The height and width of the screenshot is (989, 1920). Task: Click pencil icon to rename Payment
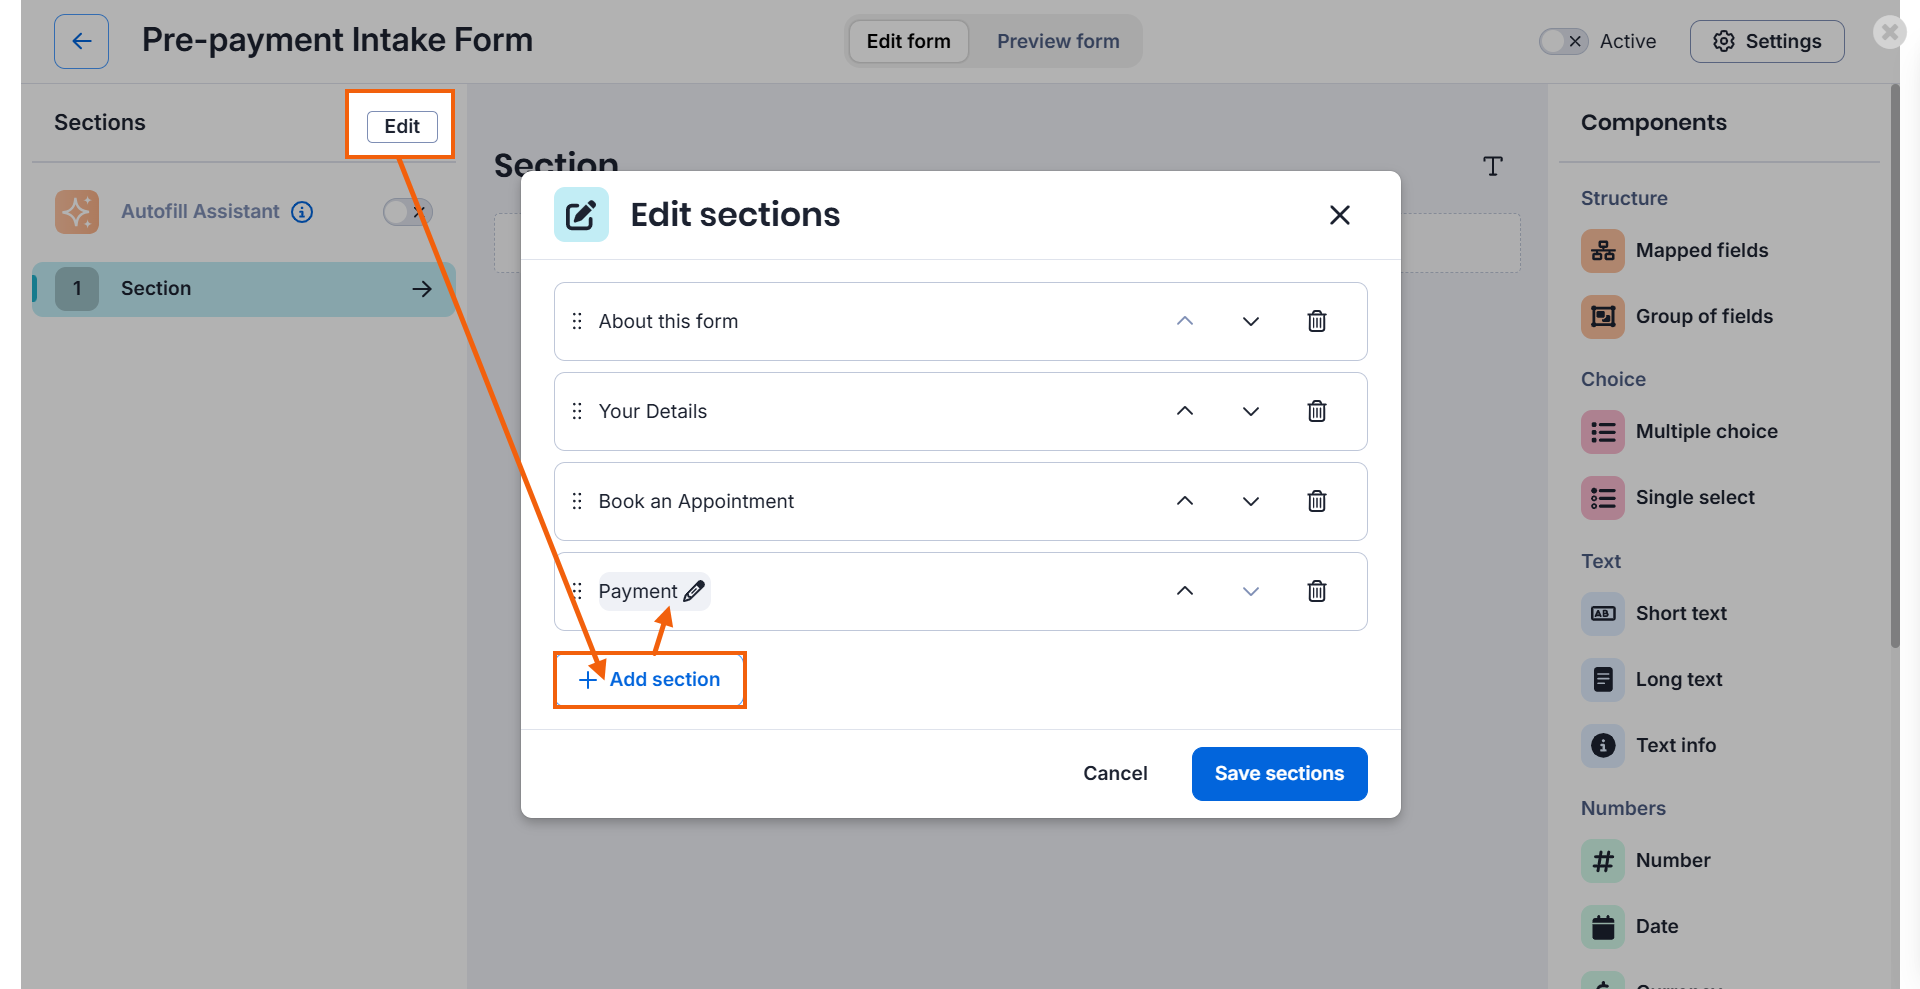click(x=694, y=591)
